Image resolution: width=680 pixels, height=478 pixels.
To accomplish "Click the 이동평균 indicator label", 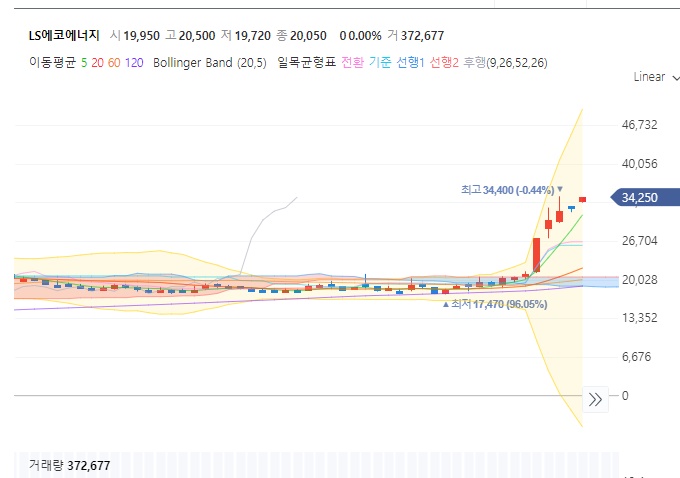I will coord(52,62).
